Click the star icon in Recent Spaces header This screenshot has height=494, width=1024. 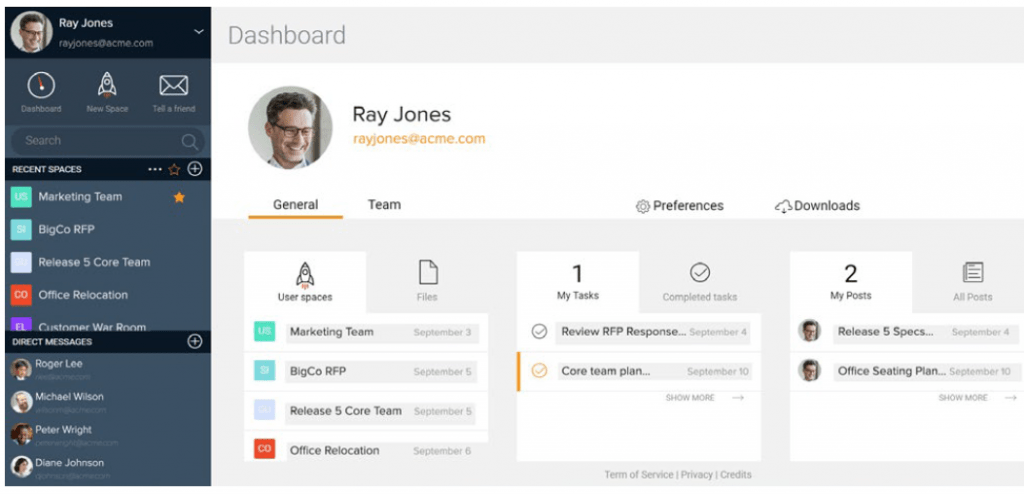174,169
